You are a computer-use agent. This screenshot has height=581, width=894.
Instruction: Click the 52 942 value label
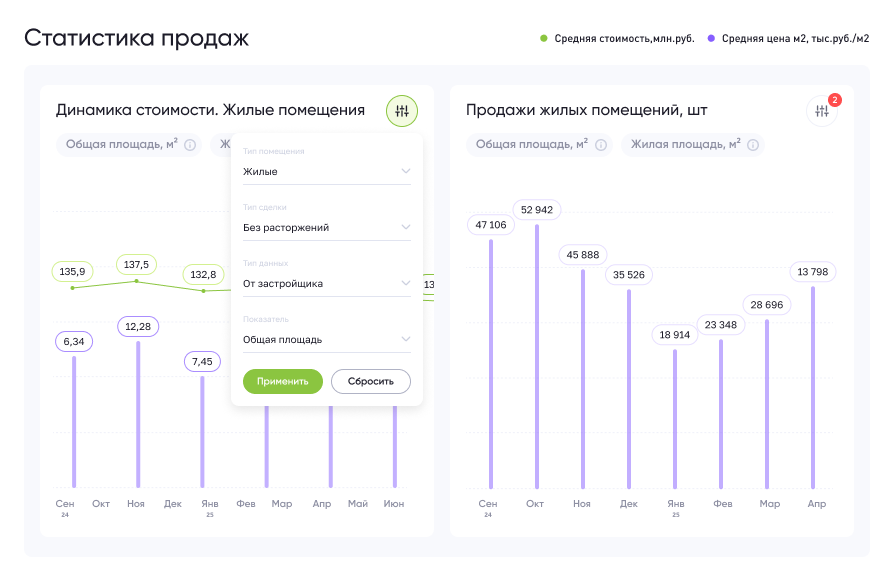click(537, 210)
